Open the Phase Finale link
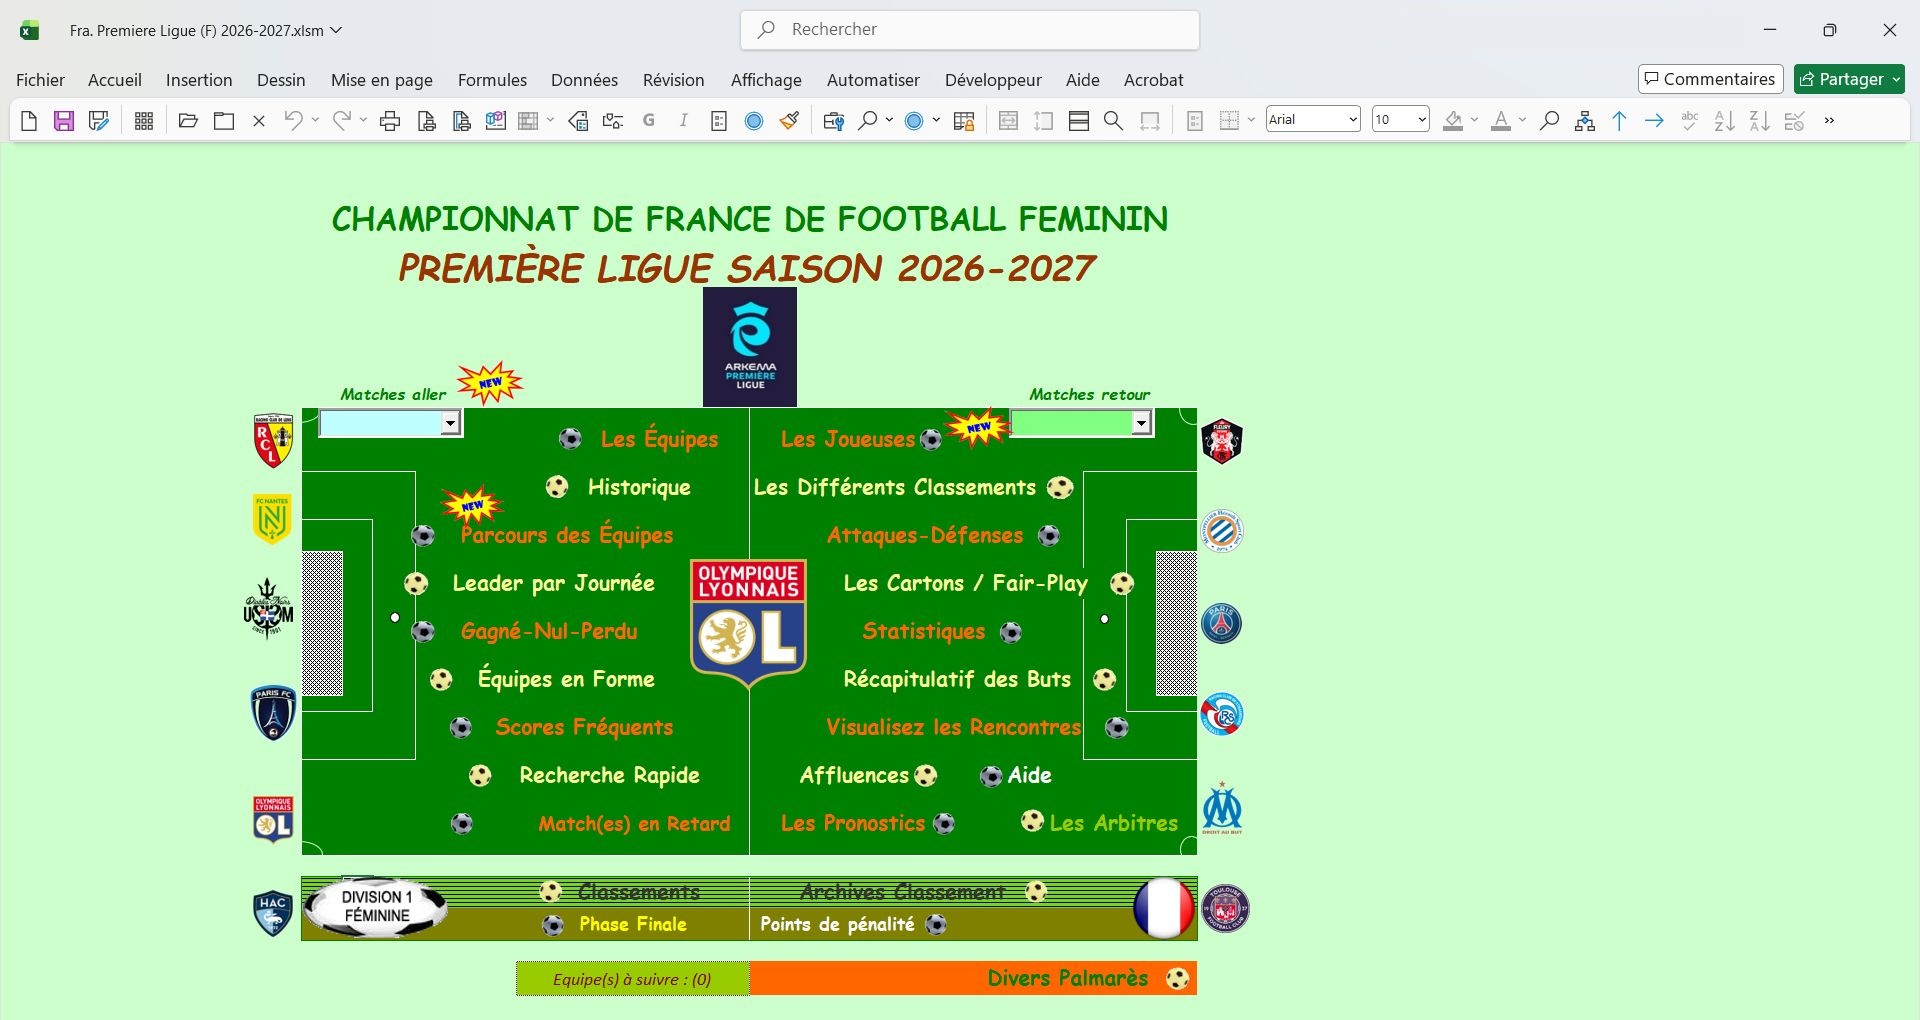Viewport: 1920px width, 1020px height. point(632,924)
